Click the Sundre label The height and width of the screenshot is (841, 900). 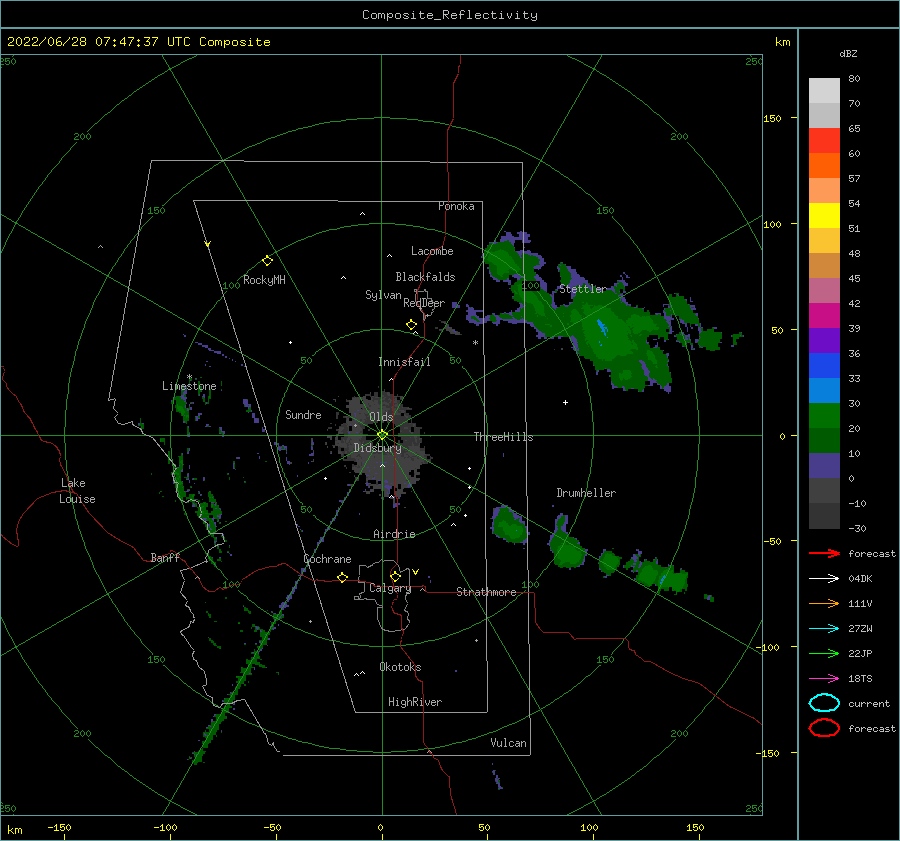click(x=303, y=414)
